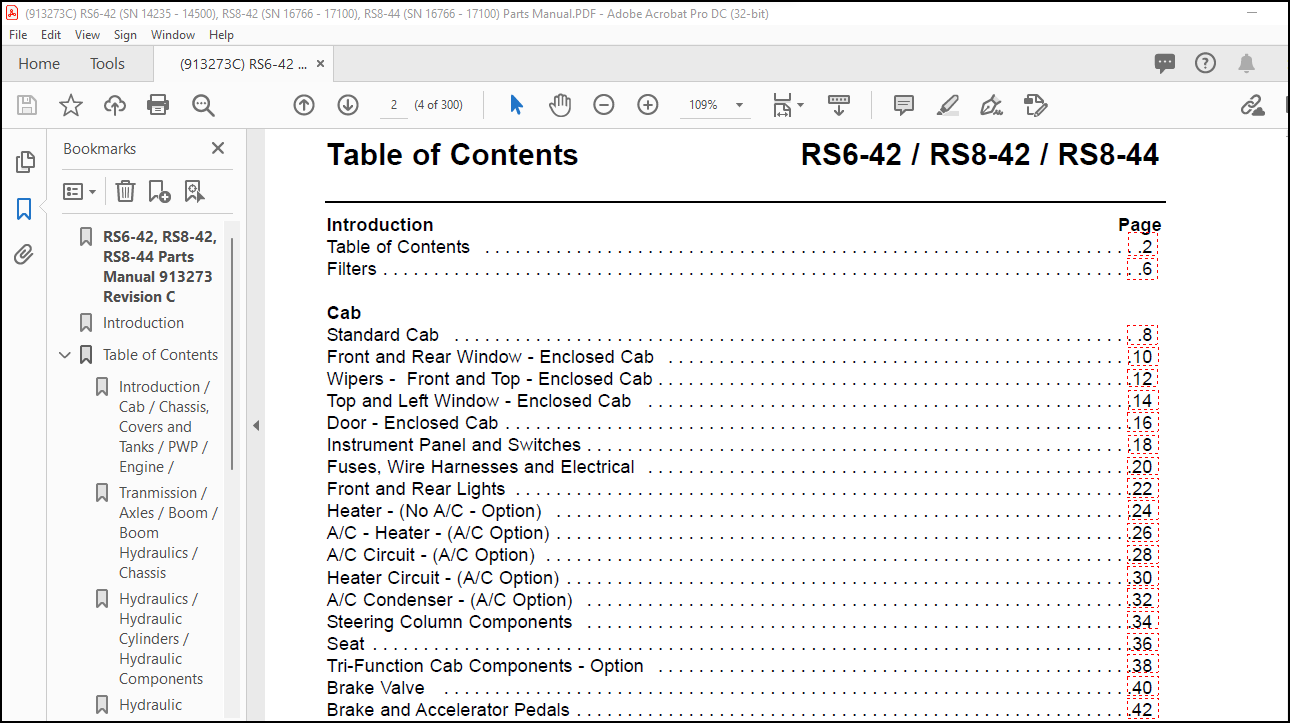Image resolution: width=1290 pixels, height=723 pixels.
Task: Open the Sign document pen tool
Action: coord(991,105)
